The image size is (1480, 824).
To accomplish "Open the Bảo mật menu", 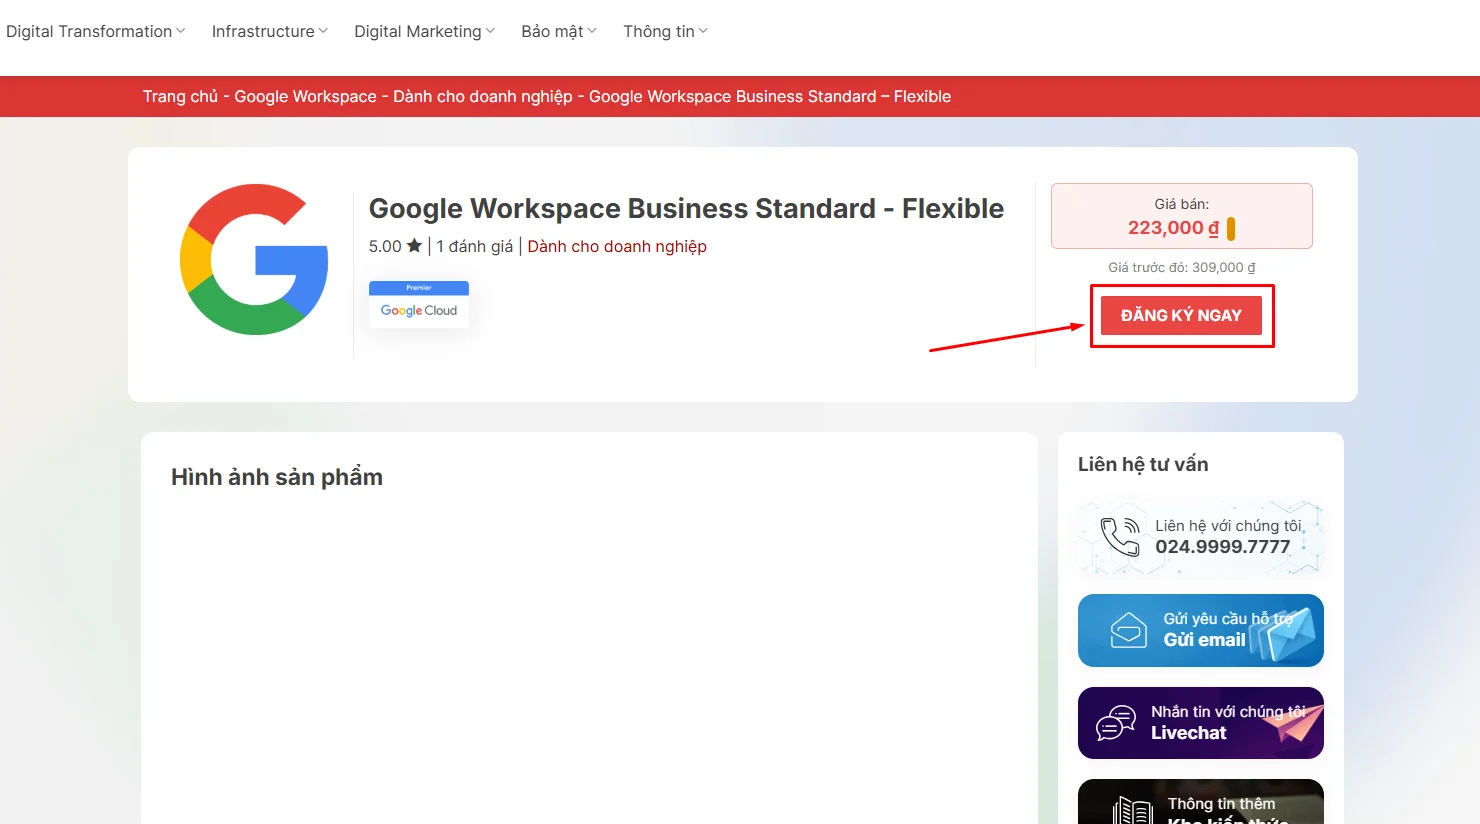I will [x=558, y=32].
